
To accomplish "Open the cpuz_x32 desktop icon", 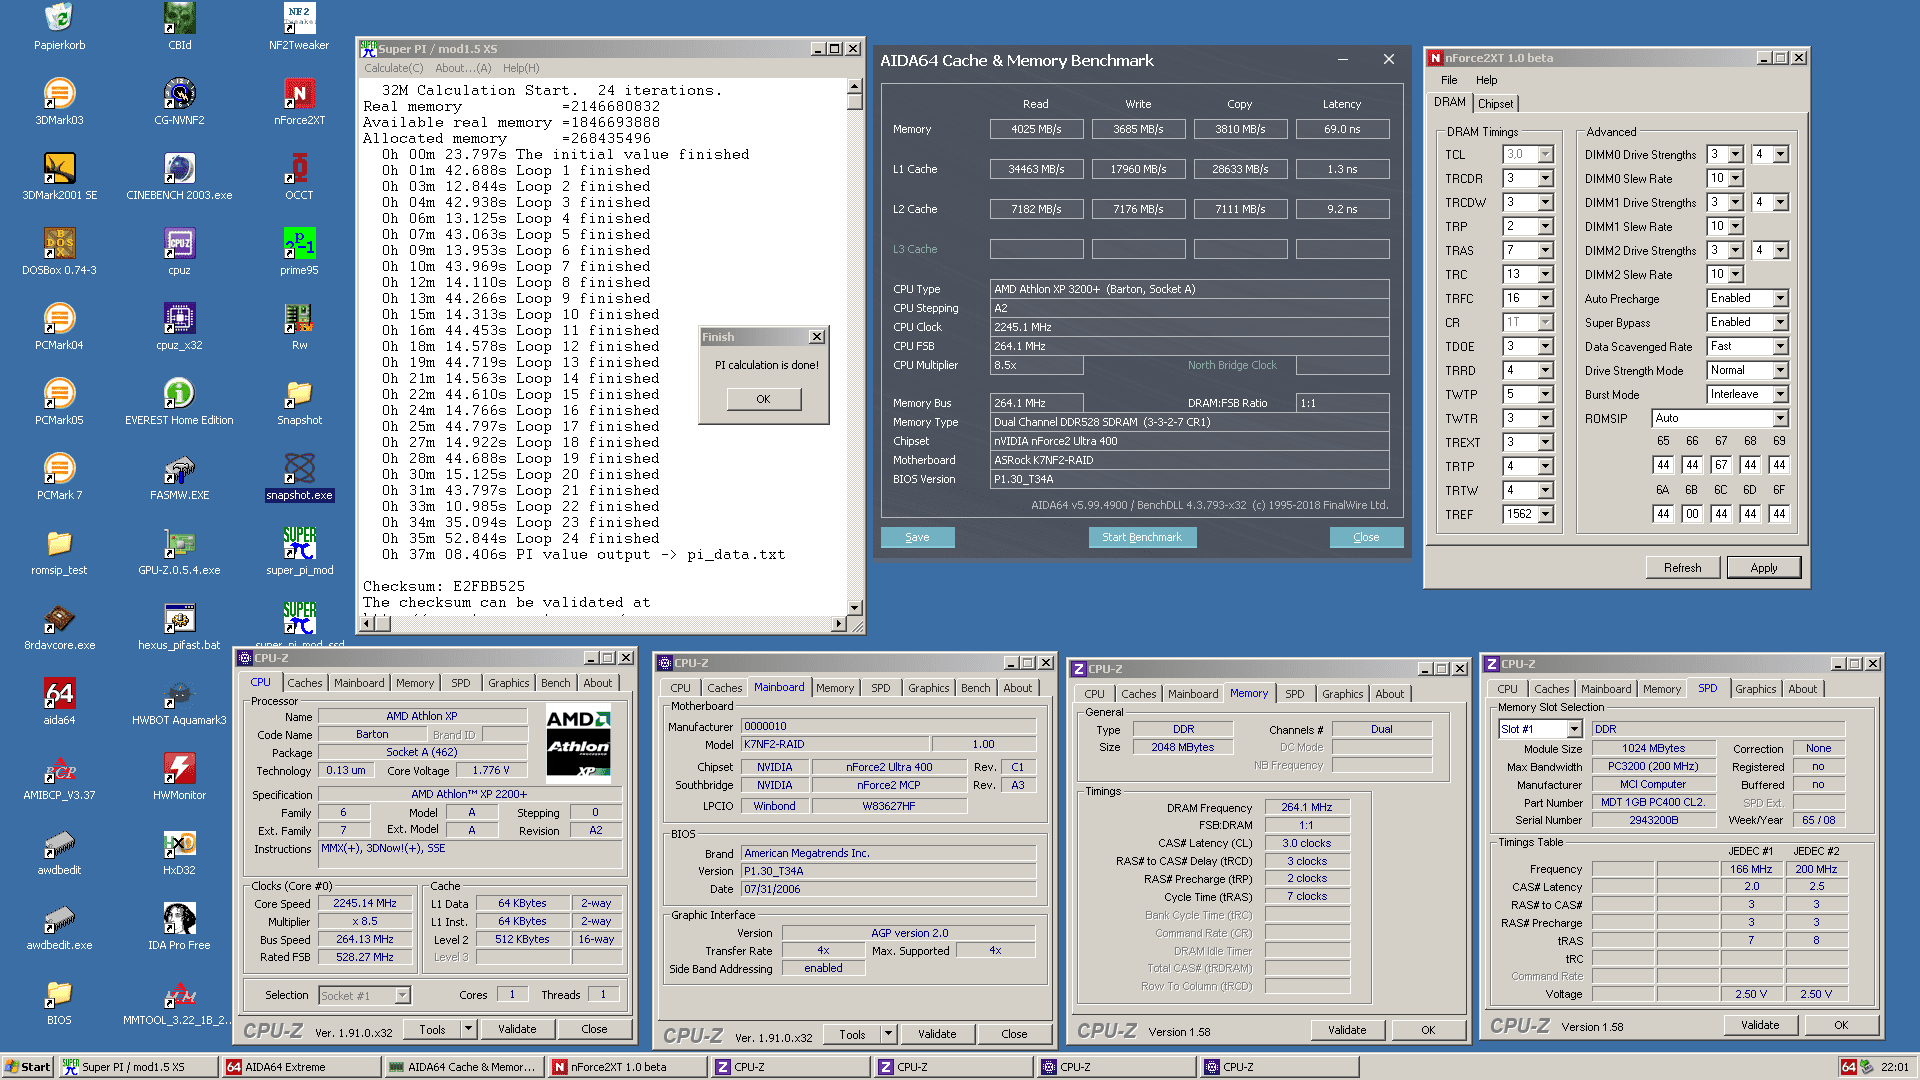I will [179, 326].
